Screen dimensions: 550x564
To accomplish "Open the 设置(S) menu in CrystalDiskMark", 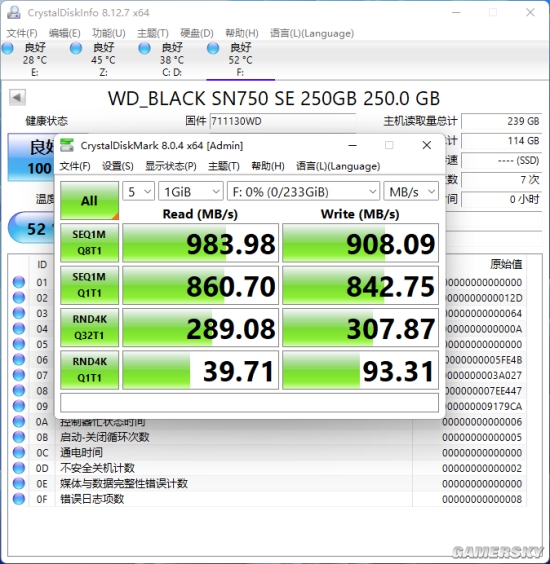I will click(x=118, y=166).
